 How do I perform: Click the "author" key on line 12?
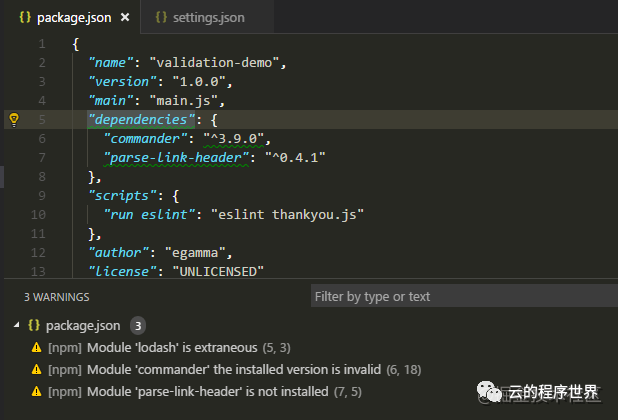coord(118,253)
